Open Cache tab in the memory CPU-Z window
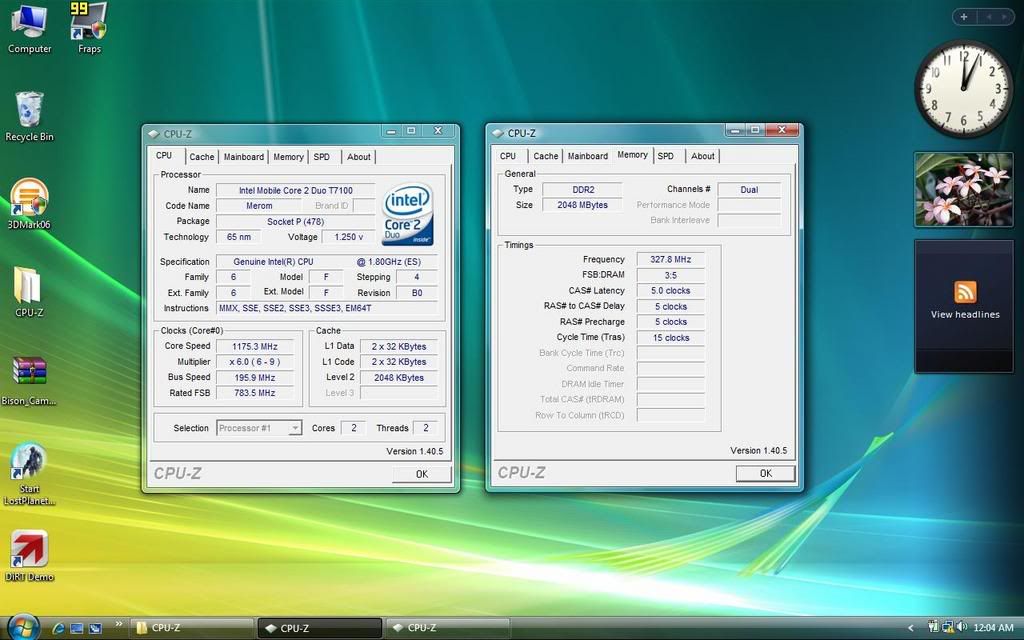The height and width of the screenshot is (640, 1024). tap(545, 156)
